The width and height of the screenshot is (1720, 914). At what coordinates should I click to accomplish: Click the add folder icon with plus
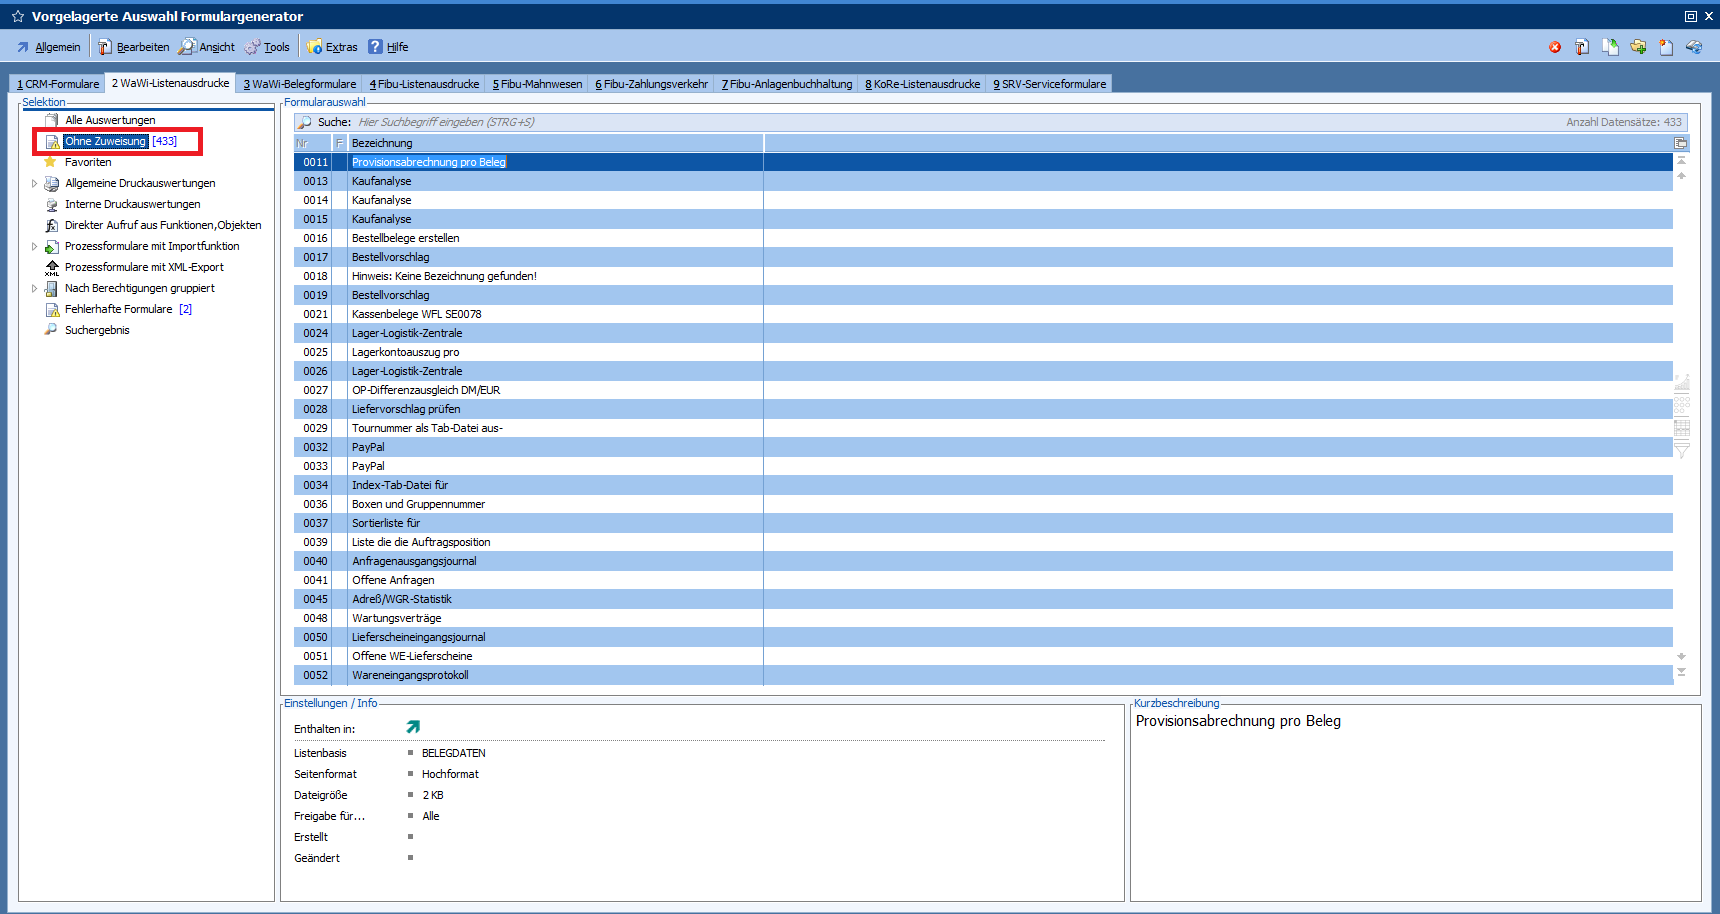point(1638,47)
